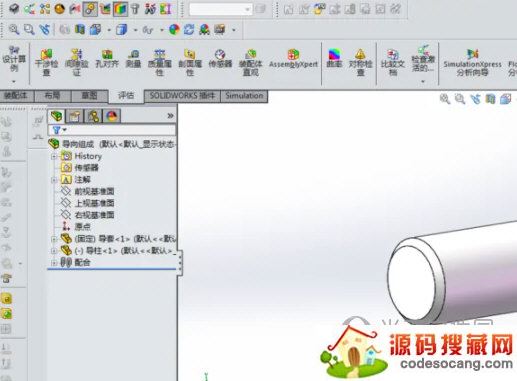Click the filter funnel icon in tree
The height and width of the screenshot is (381, 517).
57,130
